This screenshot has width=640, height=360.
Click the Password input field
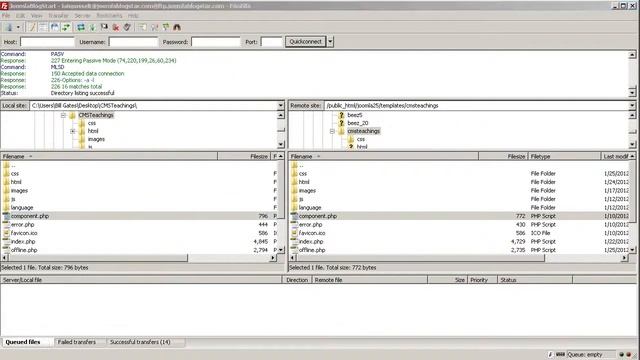pyautogui.click(x=216, y=42)
